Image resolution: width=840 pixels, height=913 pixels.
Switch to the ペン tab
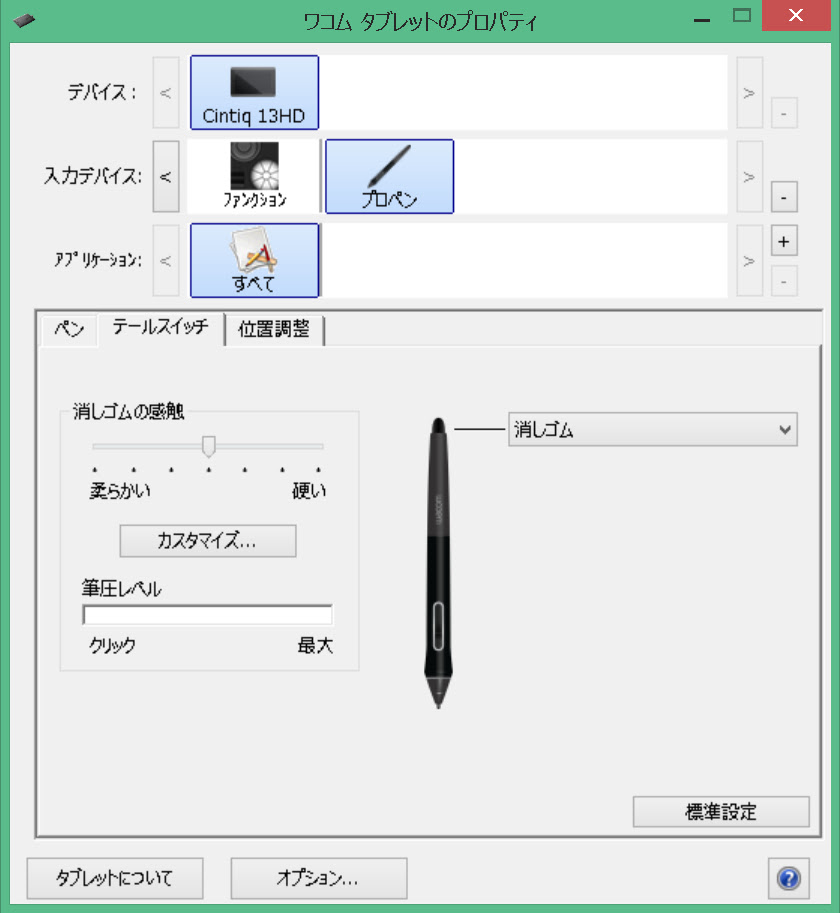(x=69, y=329)
